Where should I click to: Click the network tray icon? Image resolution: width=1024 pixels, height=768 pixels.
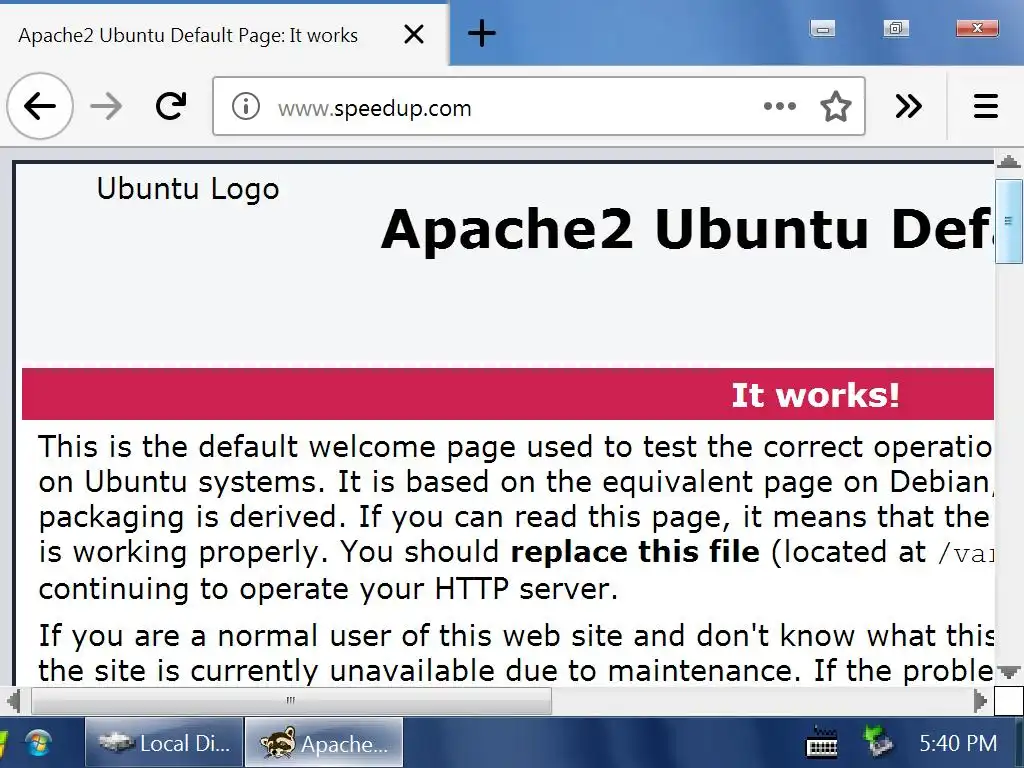click(877, 741)
